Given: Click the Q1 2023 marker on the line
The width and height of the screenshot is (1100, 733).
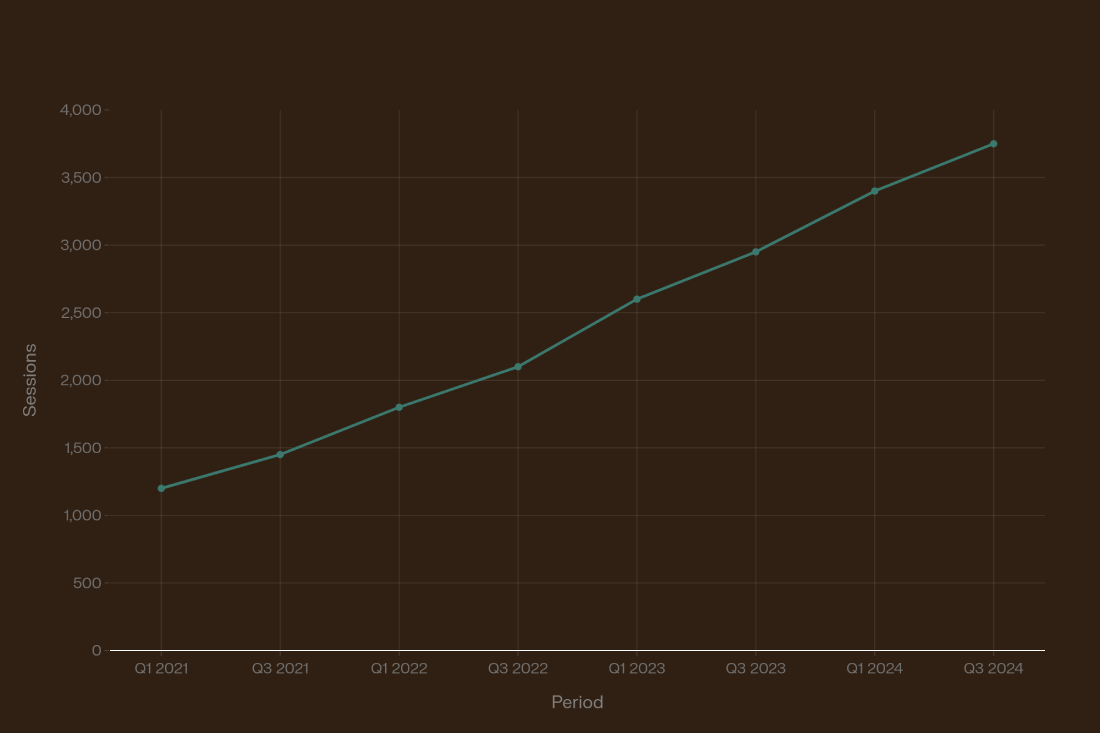Looking at the screenshot, I should (x=637, y=299).
